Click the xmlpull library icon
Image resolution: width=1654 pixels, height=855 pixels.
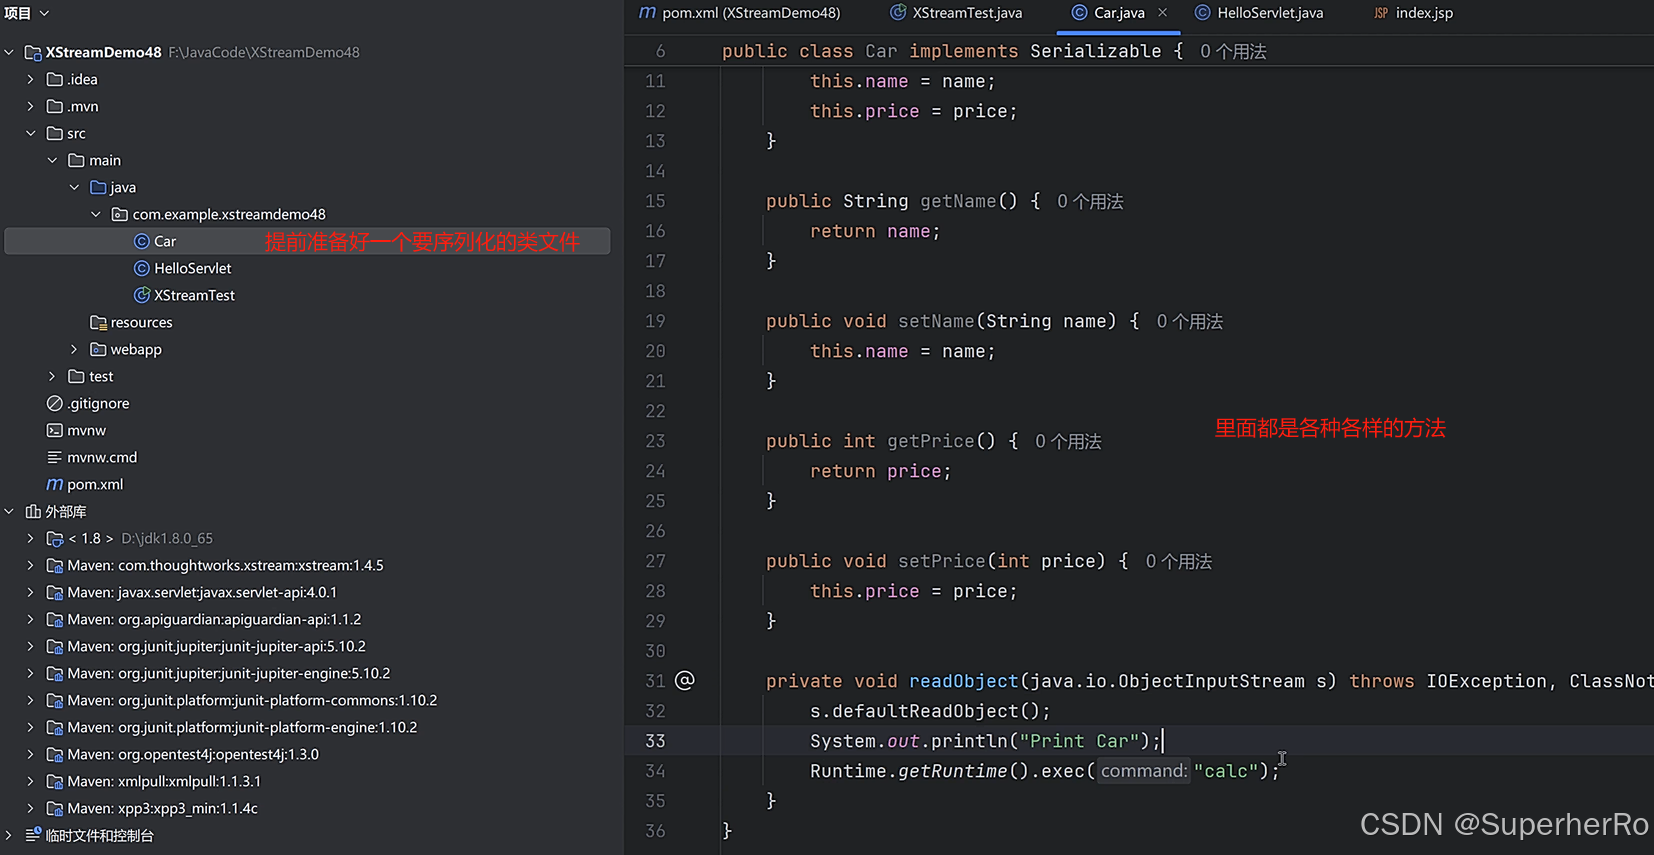pos(55,781)
